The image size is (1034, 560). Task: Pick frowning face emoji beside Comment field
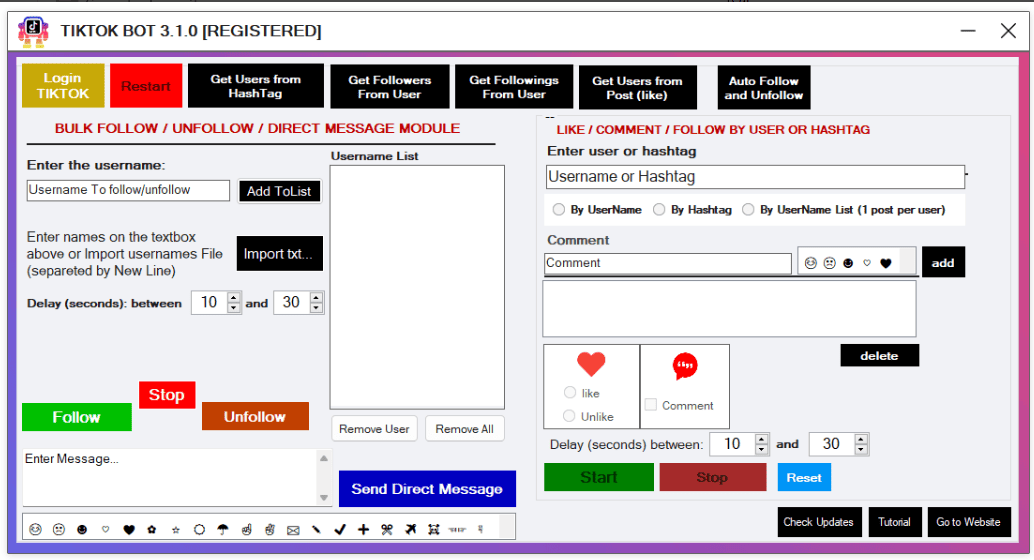coord(830,263)
